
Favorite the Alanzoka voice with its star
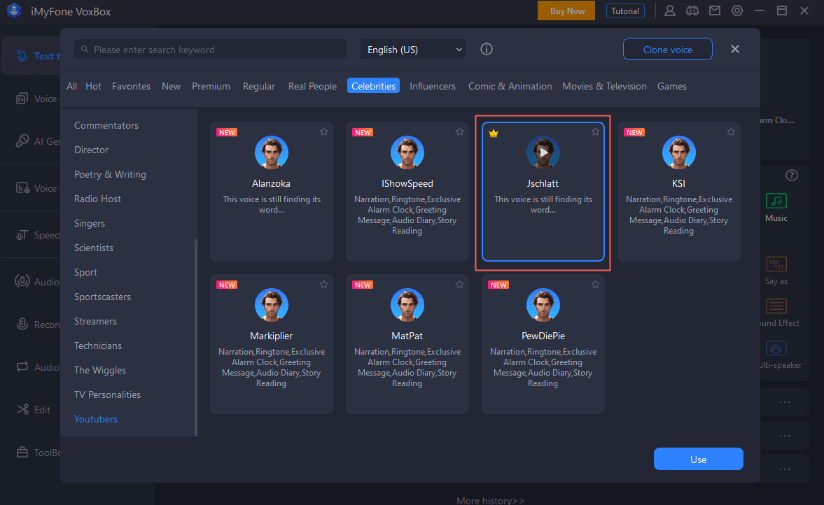pyautogui.click(x=324, y=132)
